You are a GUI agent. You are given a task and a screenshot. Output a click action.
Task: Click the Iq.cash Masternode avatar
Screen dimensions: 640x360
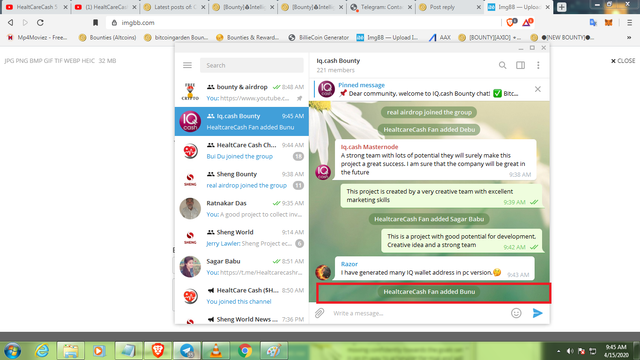tap(323, 171)
